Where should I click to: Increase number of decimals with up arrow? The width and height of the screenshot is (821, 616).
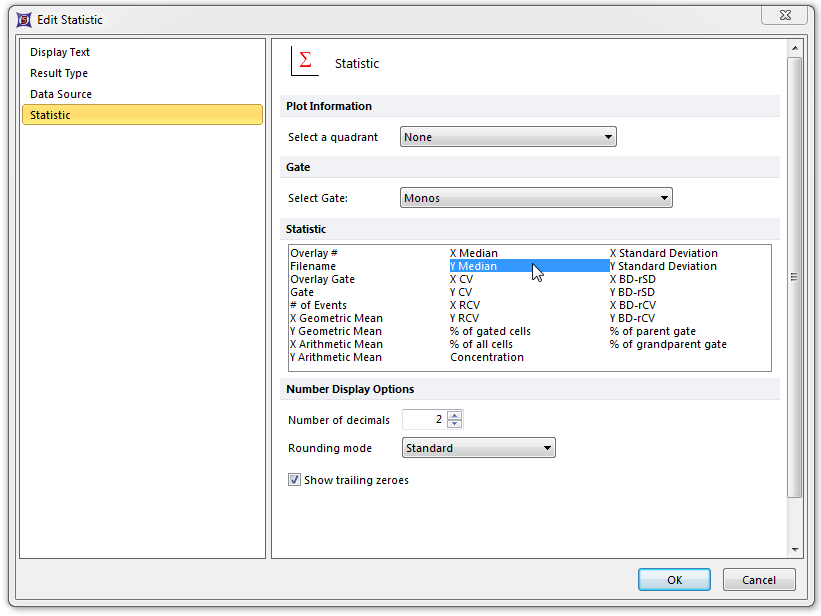[x=455, y=415]
